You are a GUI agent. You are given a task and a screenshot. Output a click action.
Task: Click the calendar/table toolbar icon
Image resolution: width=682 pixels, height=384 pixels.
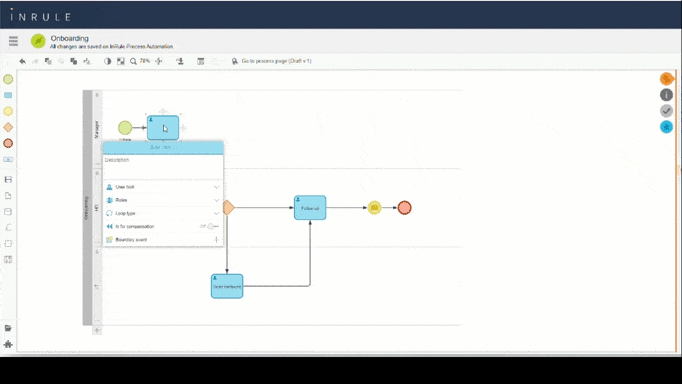[x=201, y=61]
